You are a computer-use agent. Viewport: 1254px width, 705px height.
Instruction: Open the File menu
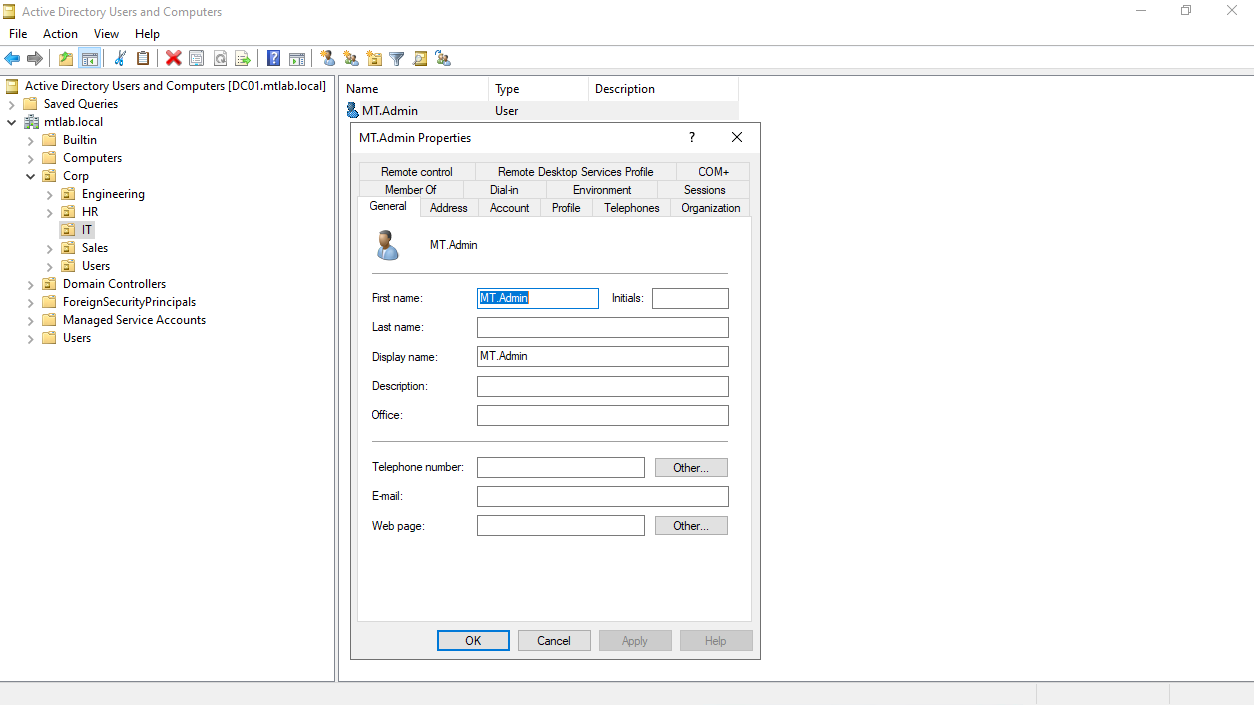pos(18,34)
